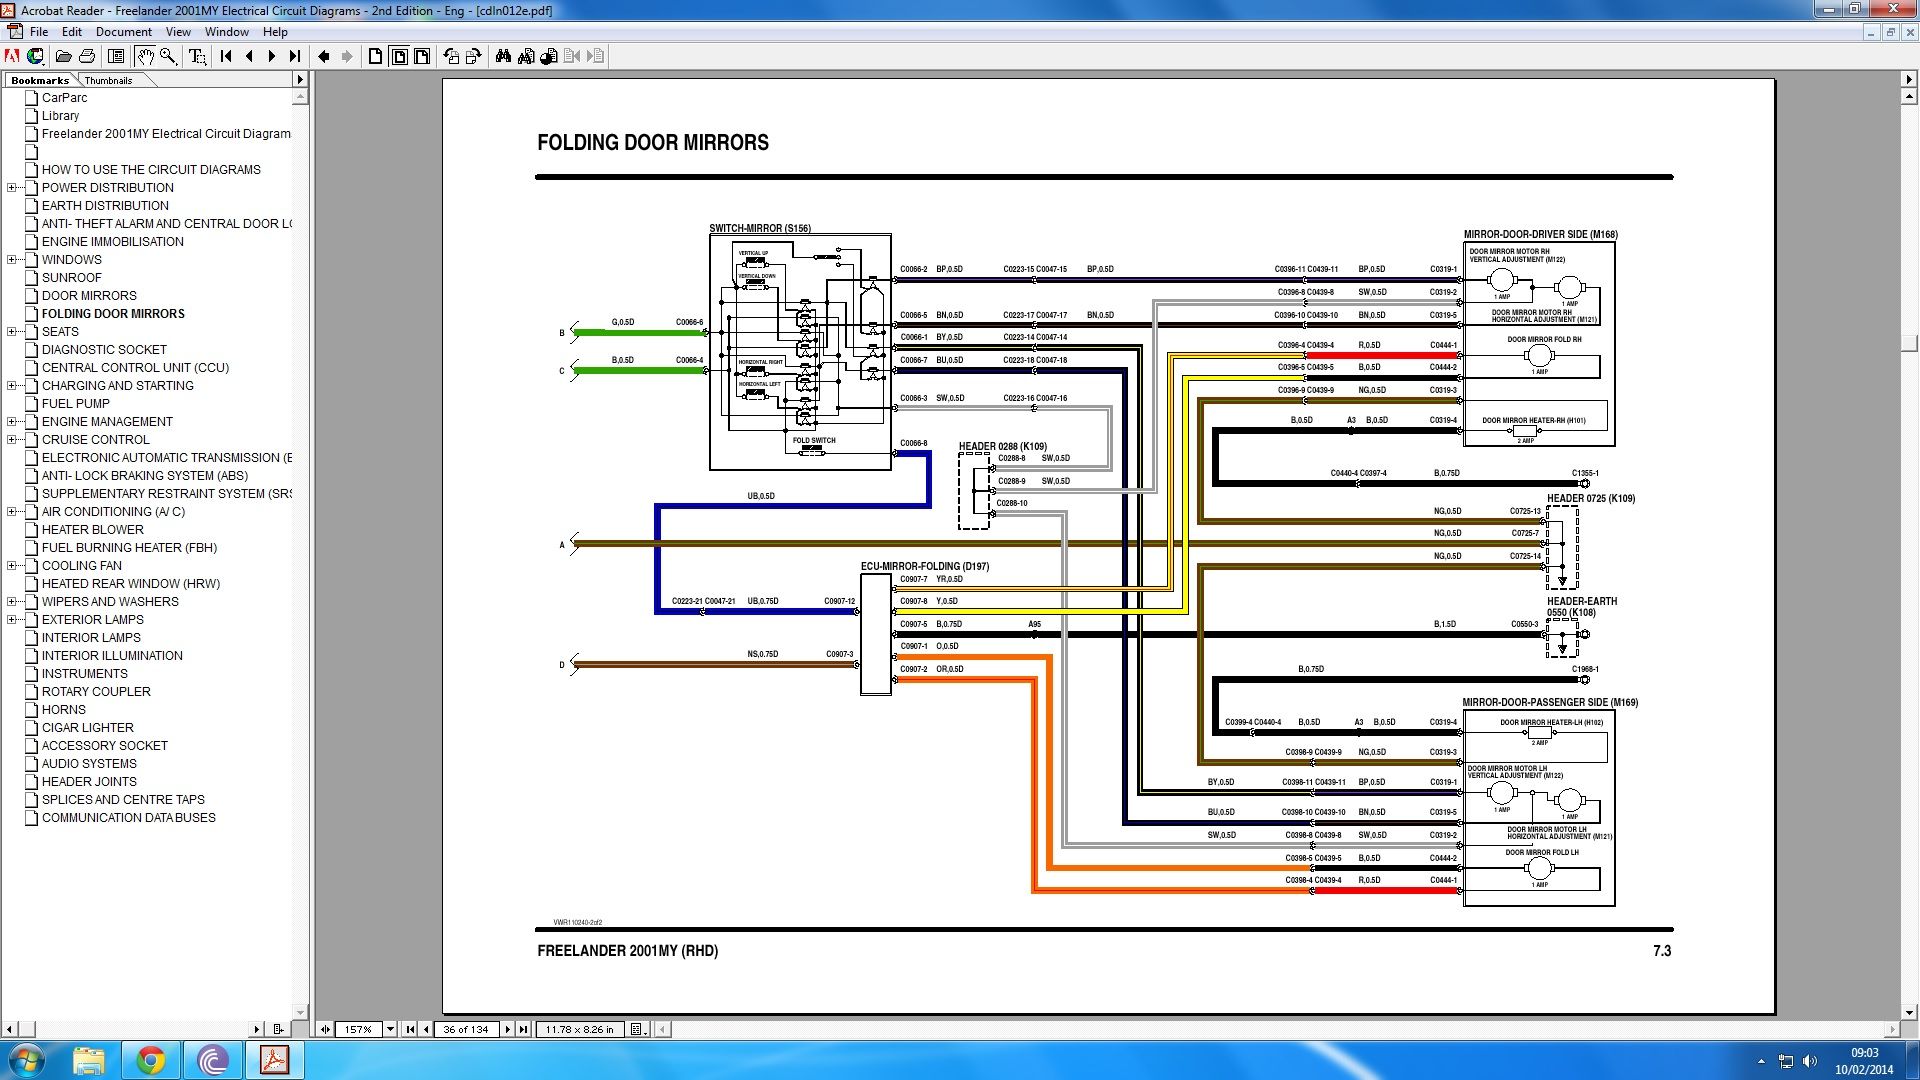Click the Open file folder icon
Screen dimensions: 1920x1080
(63, 56)
